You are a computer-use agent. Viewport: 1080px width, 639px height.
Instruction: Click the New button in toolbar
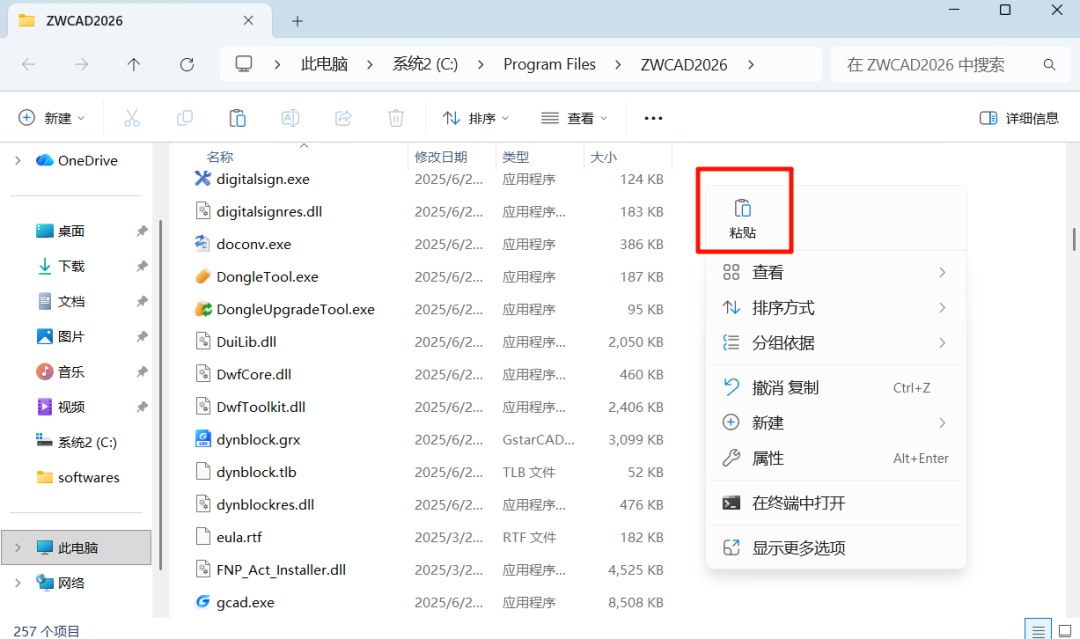[x=52, y=118]
